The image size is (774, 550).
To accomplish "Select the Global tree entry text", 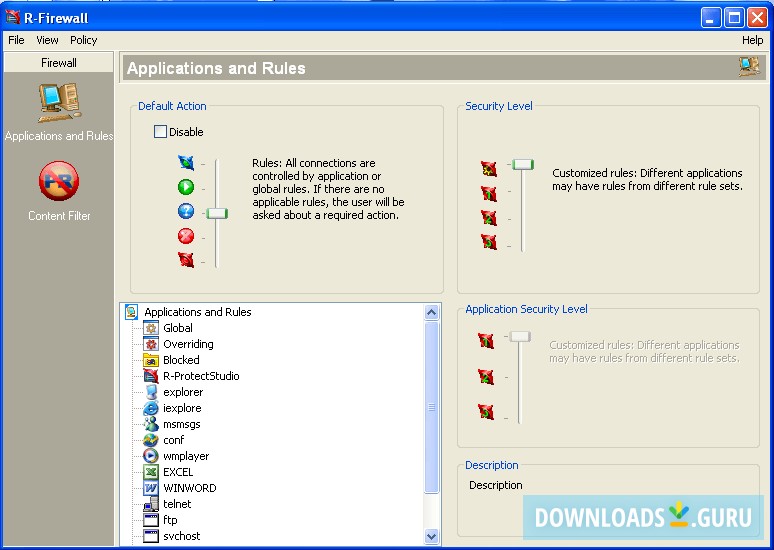I will pyautogui.click(x=178, y=328).
